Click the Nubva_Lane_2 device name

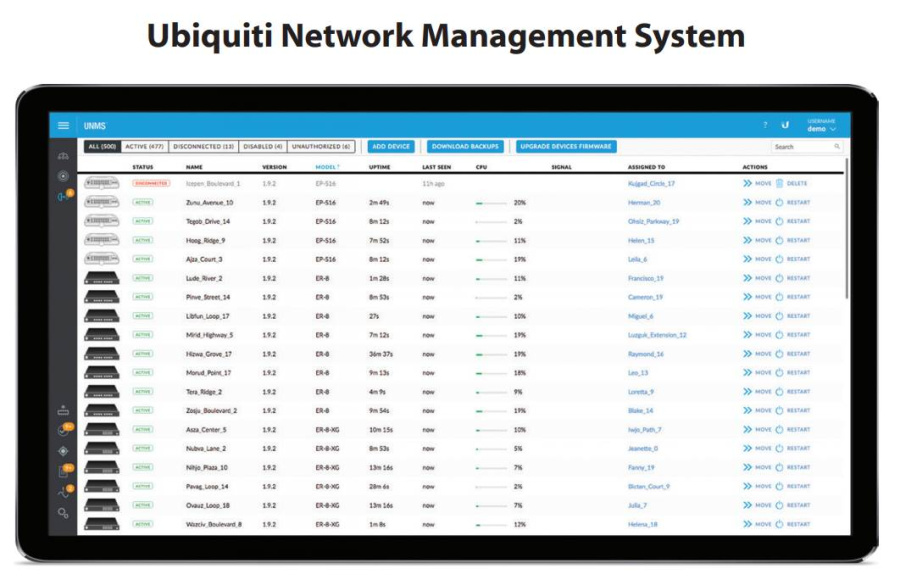click(x=206, y=449)
